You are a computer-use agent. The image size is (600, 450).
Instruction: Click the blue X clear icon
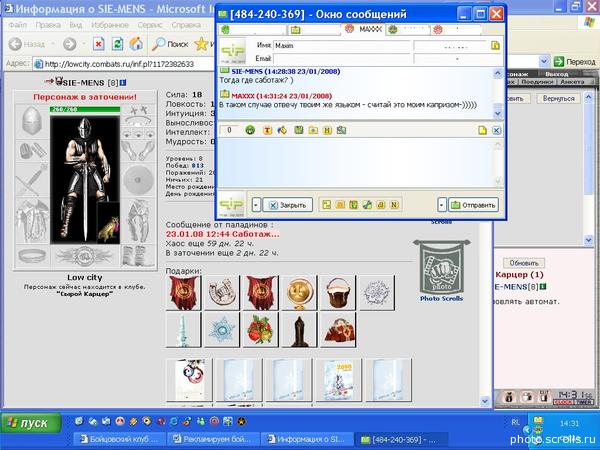tap(496, 130)
